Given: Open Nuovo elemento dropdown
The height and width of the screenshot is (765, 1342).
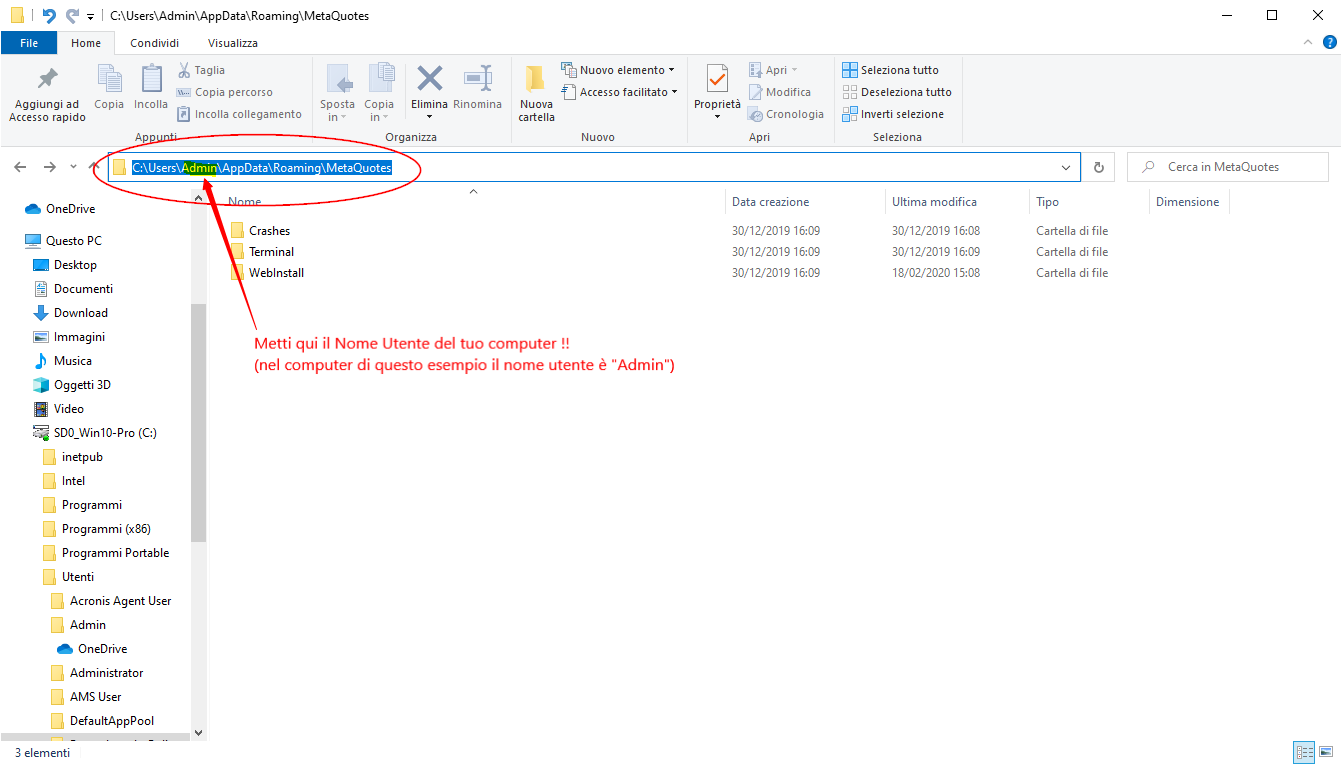Looking at the screenshot, I should click(x=618, y=70).
